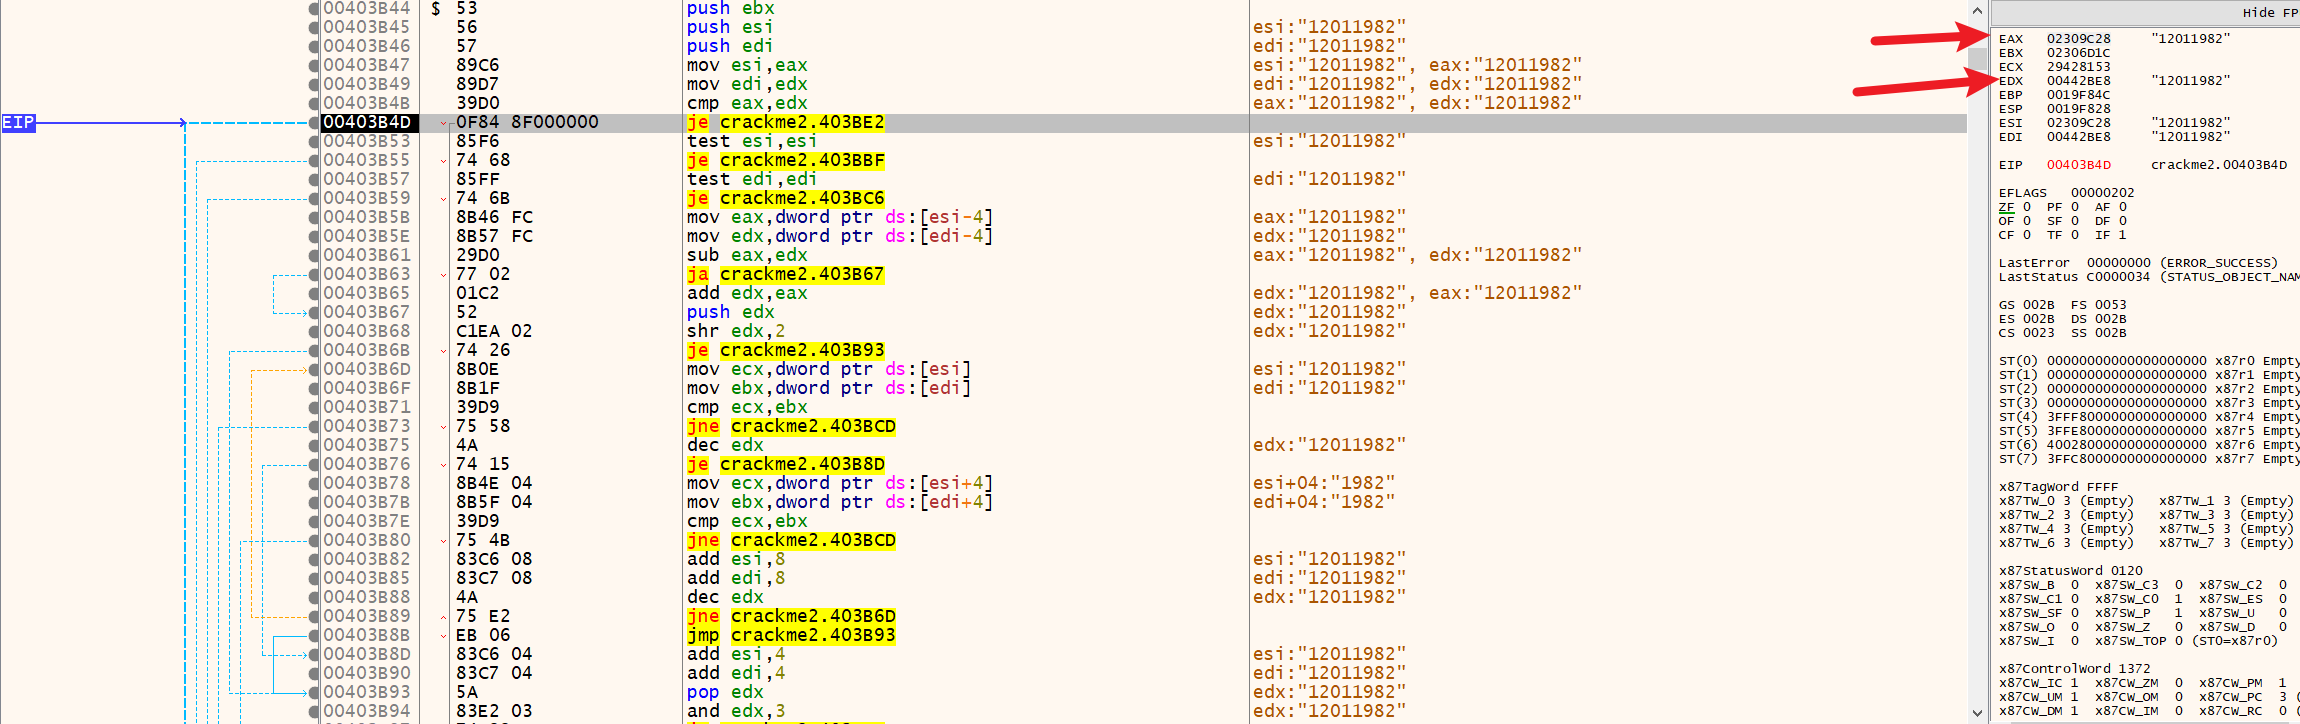Viewport: 2300px width, 724px height.
Task: Toggle breakpoint dot at address 00403B93
Action: pos(314,693)
